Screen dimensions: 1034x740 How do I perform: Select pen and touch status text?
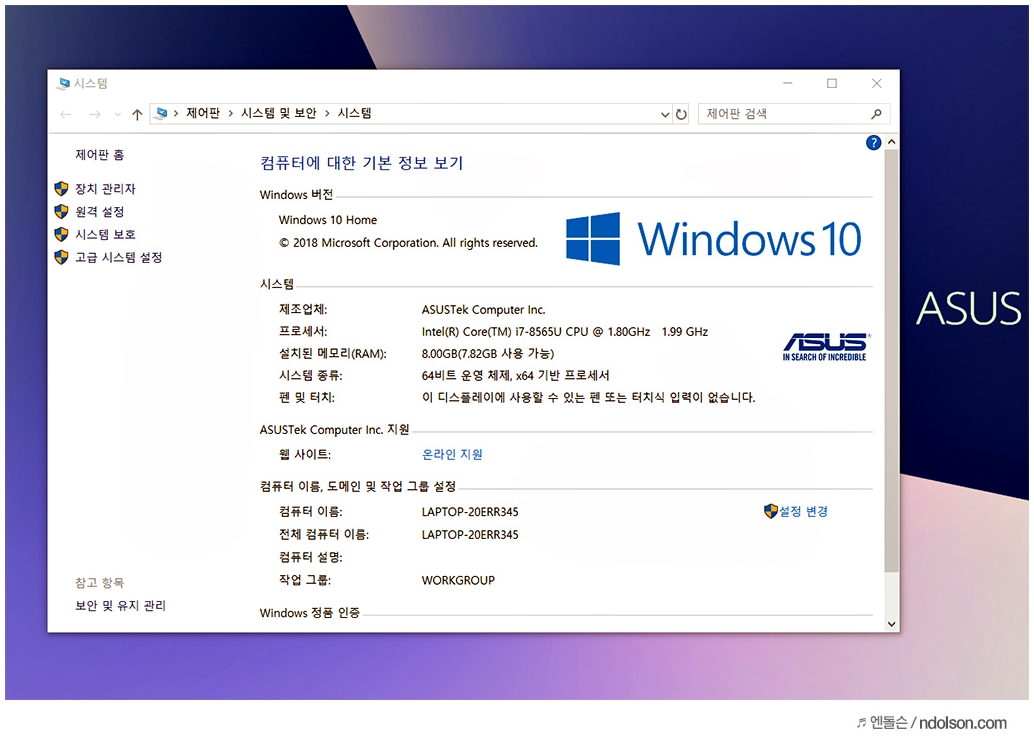589,398
